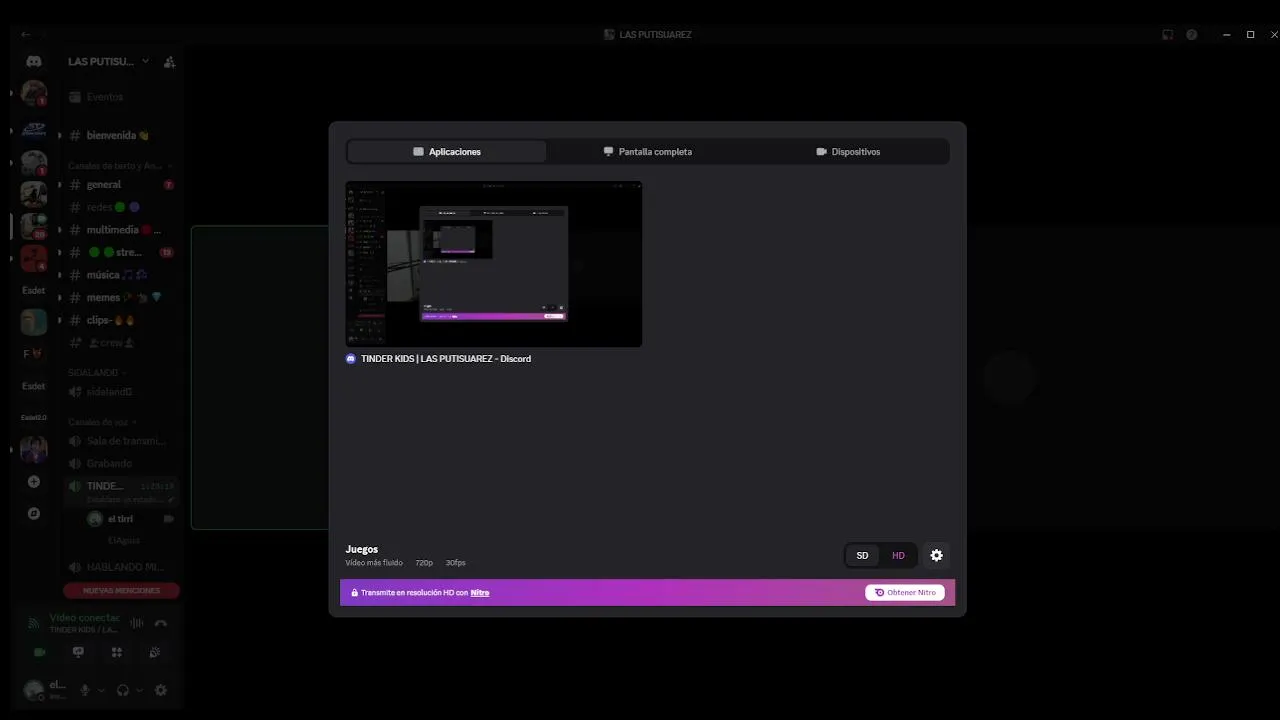Jump to NUEVAS MENCIONES

pyautogui.click(x=121, y=590)
